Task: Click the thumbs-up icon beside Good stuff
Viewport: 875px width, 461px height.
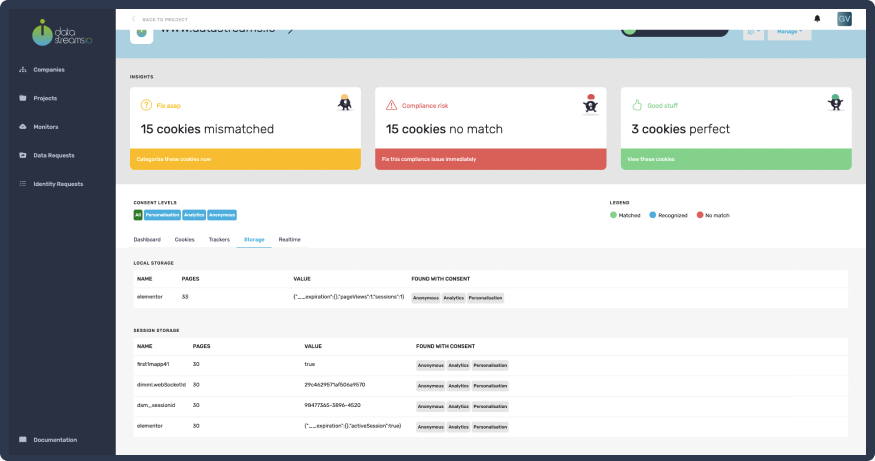Action: tap(637, 105)
